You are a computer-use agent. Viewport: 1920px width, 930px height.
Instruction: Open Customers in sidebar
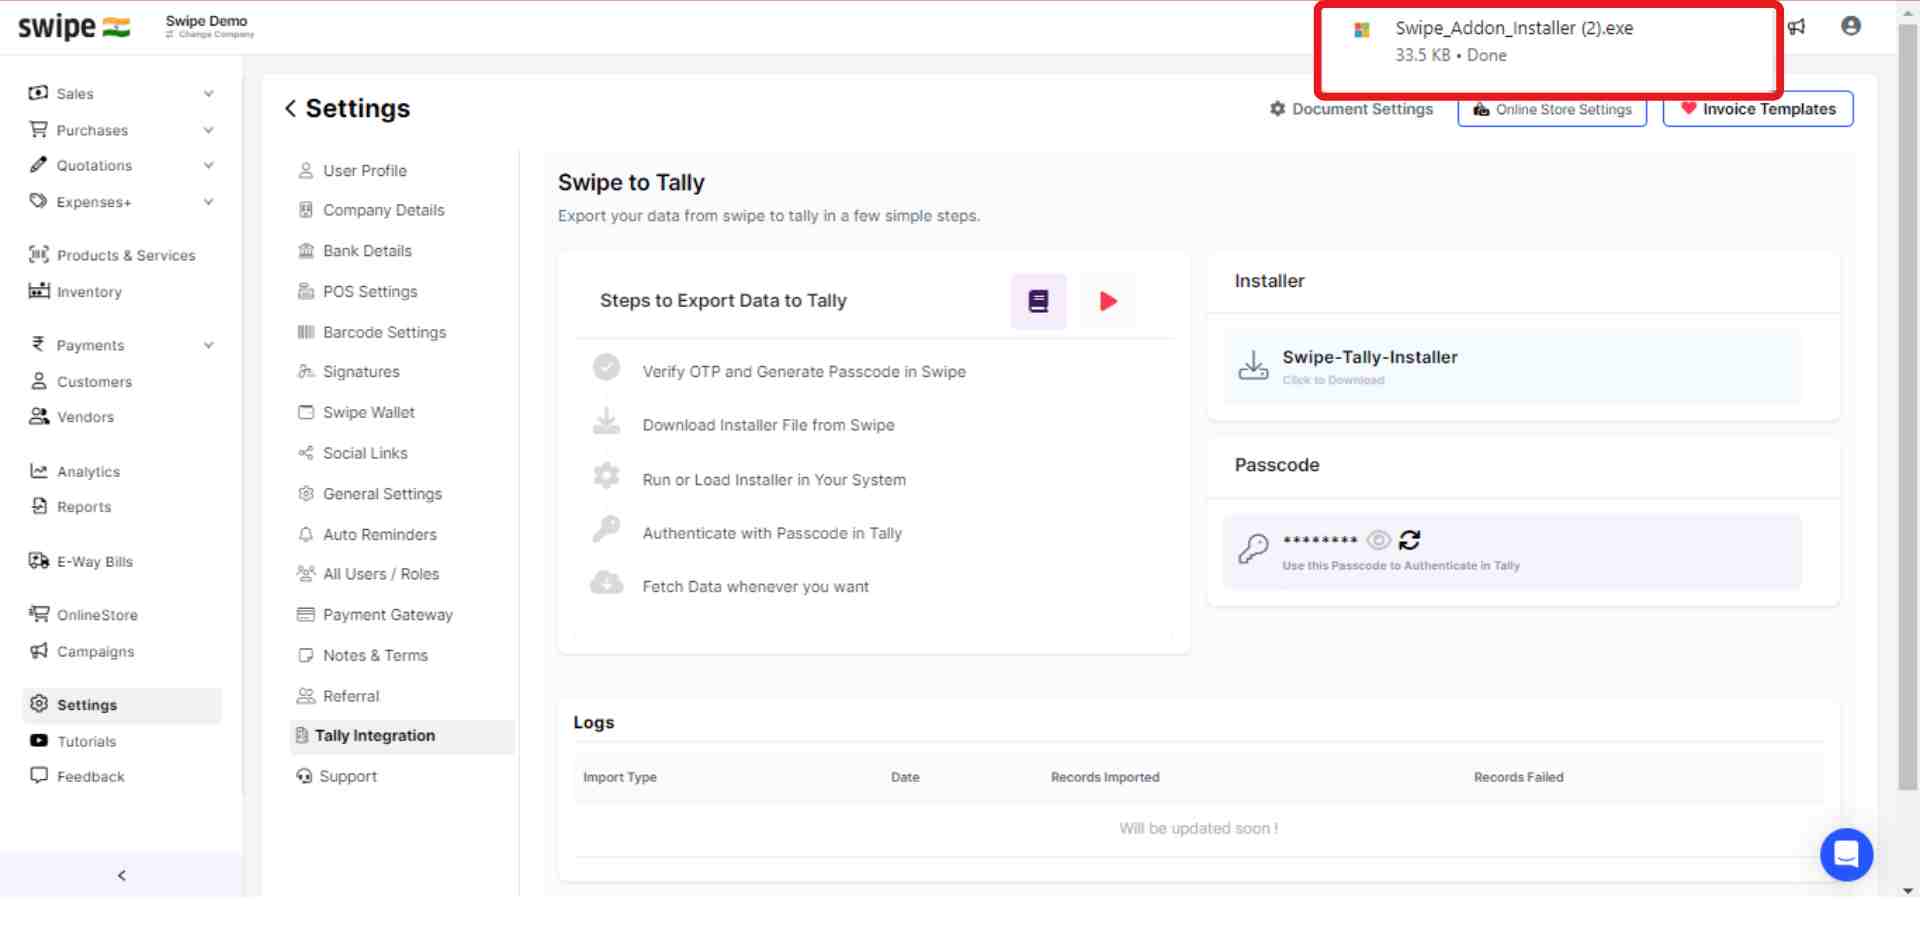click(81, 382)
